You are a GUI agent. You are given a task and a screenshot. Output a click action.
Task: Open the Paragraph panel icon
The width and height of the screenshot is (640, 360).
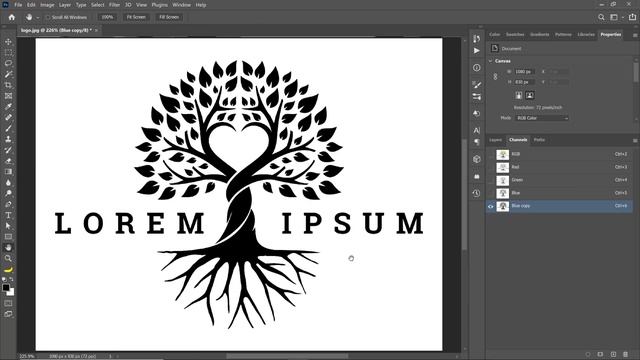[477, 142]
